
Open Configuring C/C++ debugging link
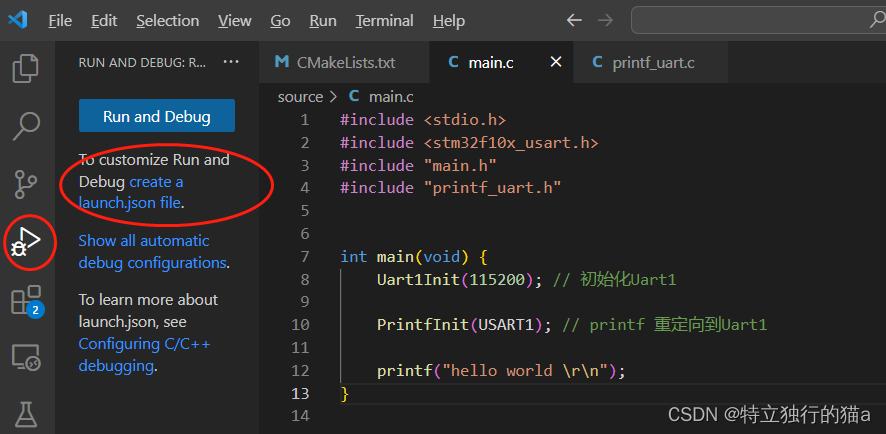(x=144, y=355)
